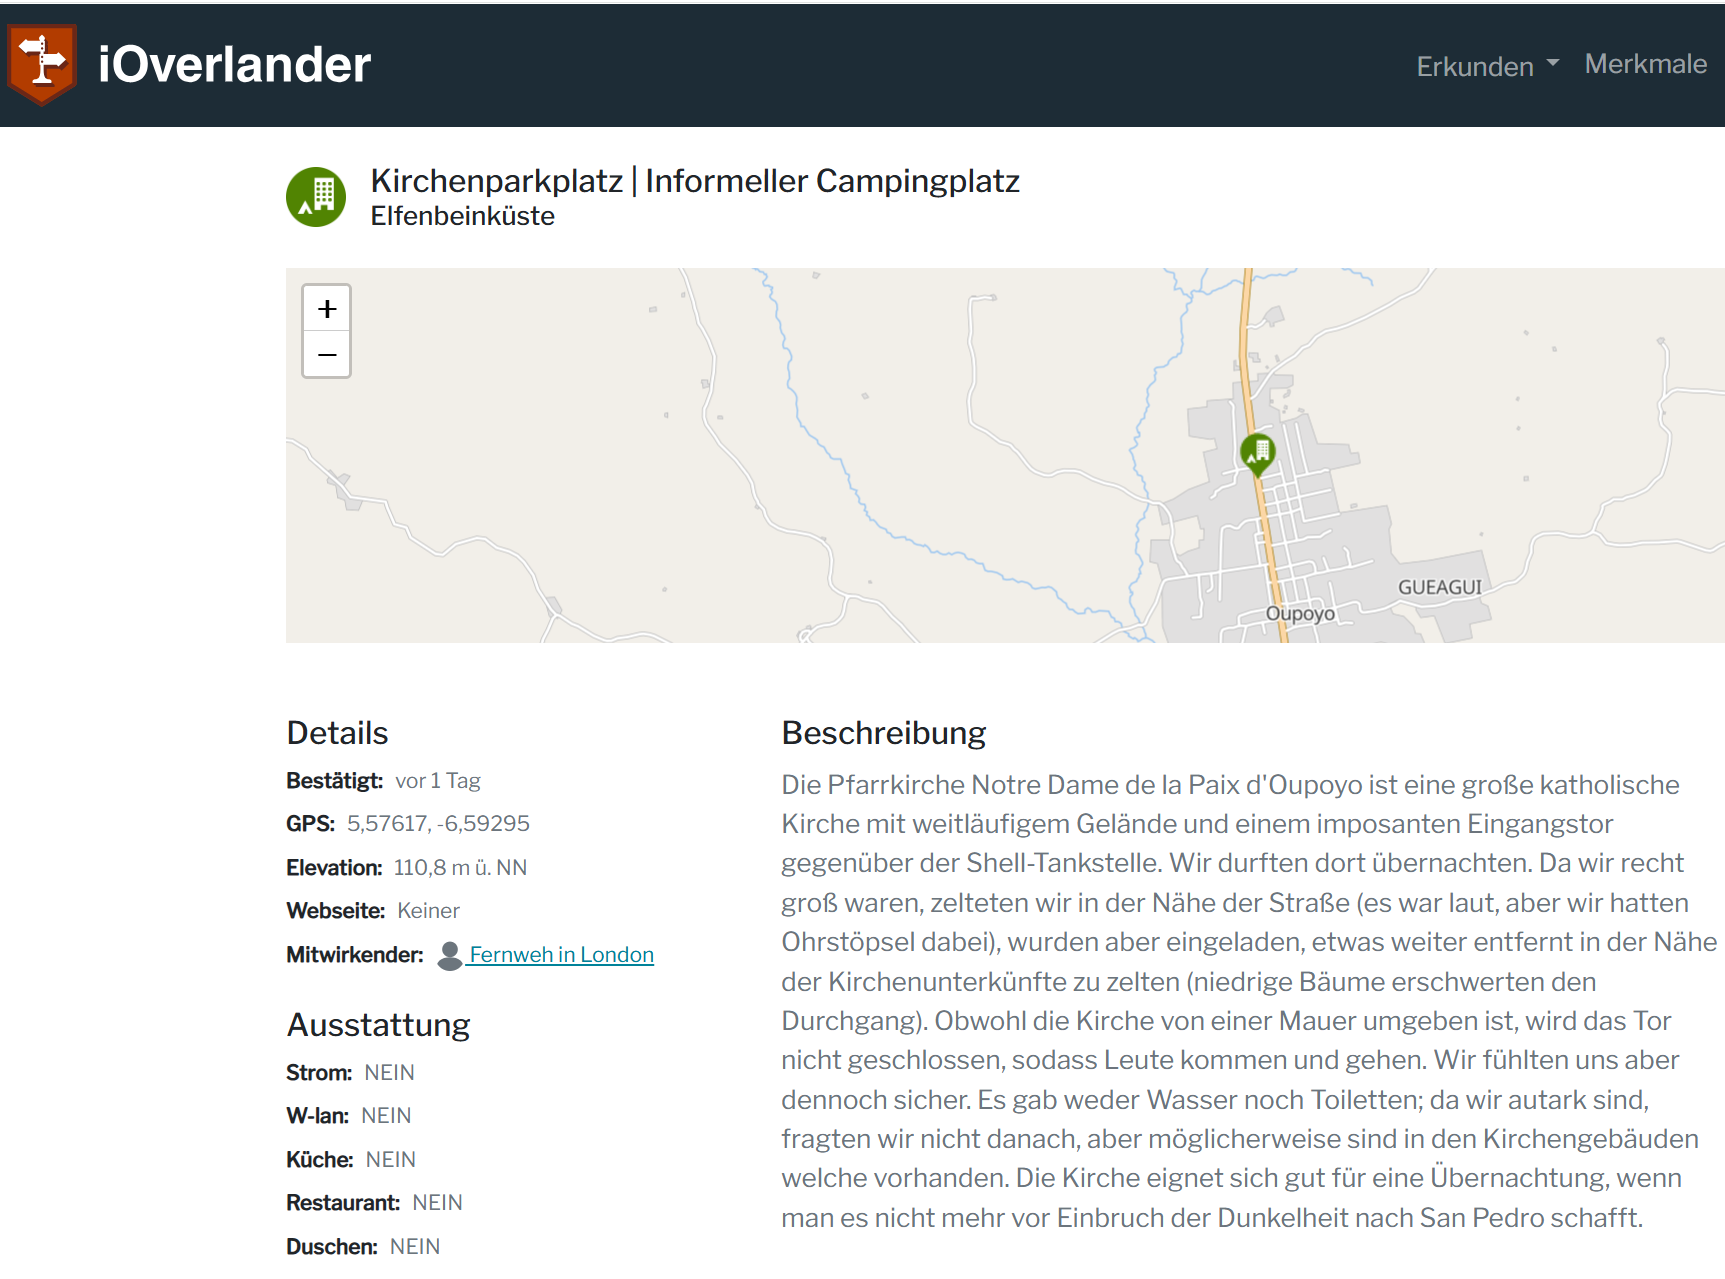
Task: Open the Fernweh in London contributor profile
Action: 561,955
